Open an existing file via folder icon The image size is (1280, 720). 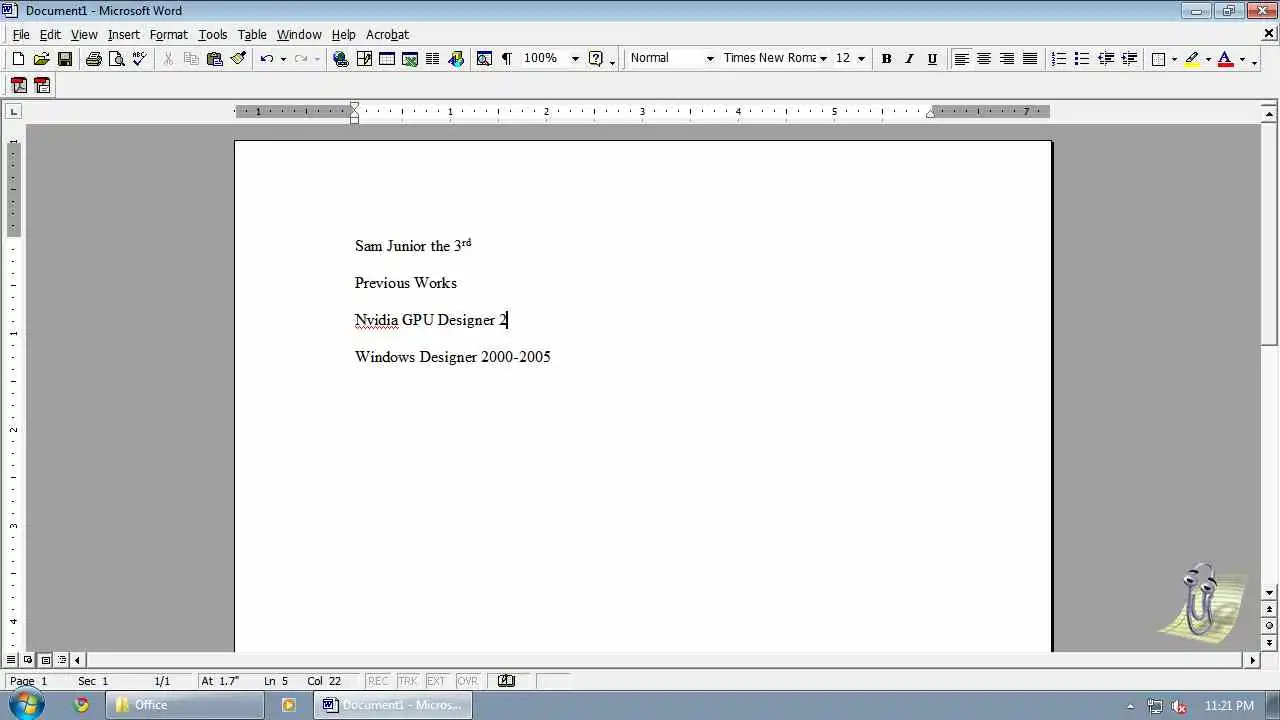41,59
